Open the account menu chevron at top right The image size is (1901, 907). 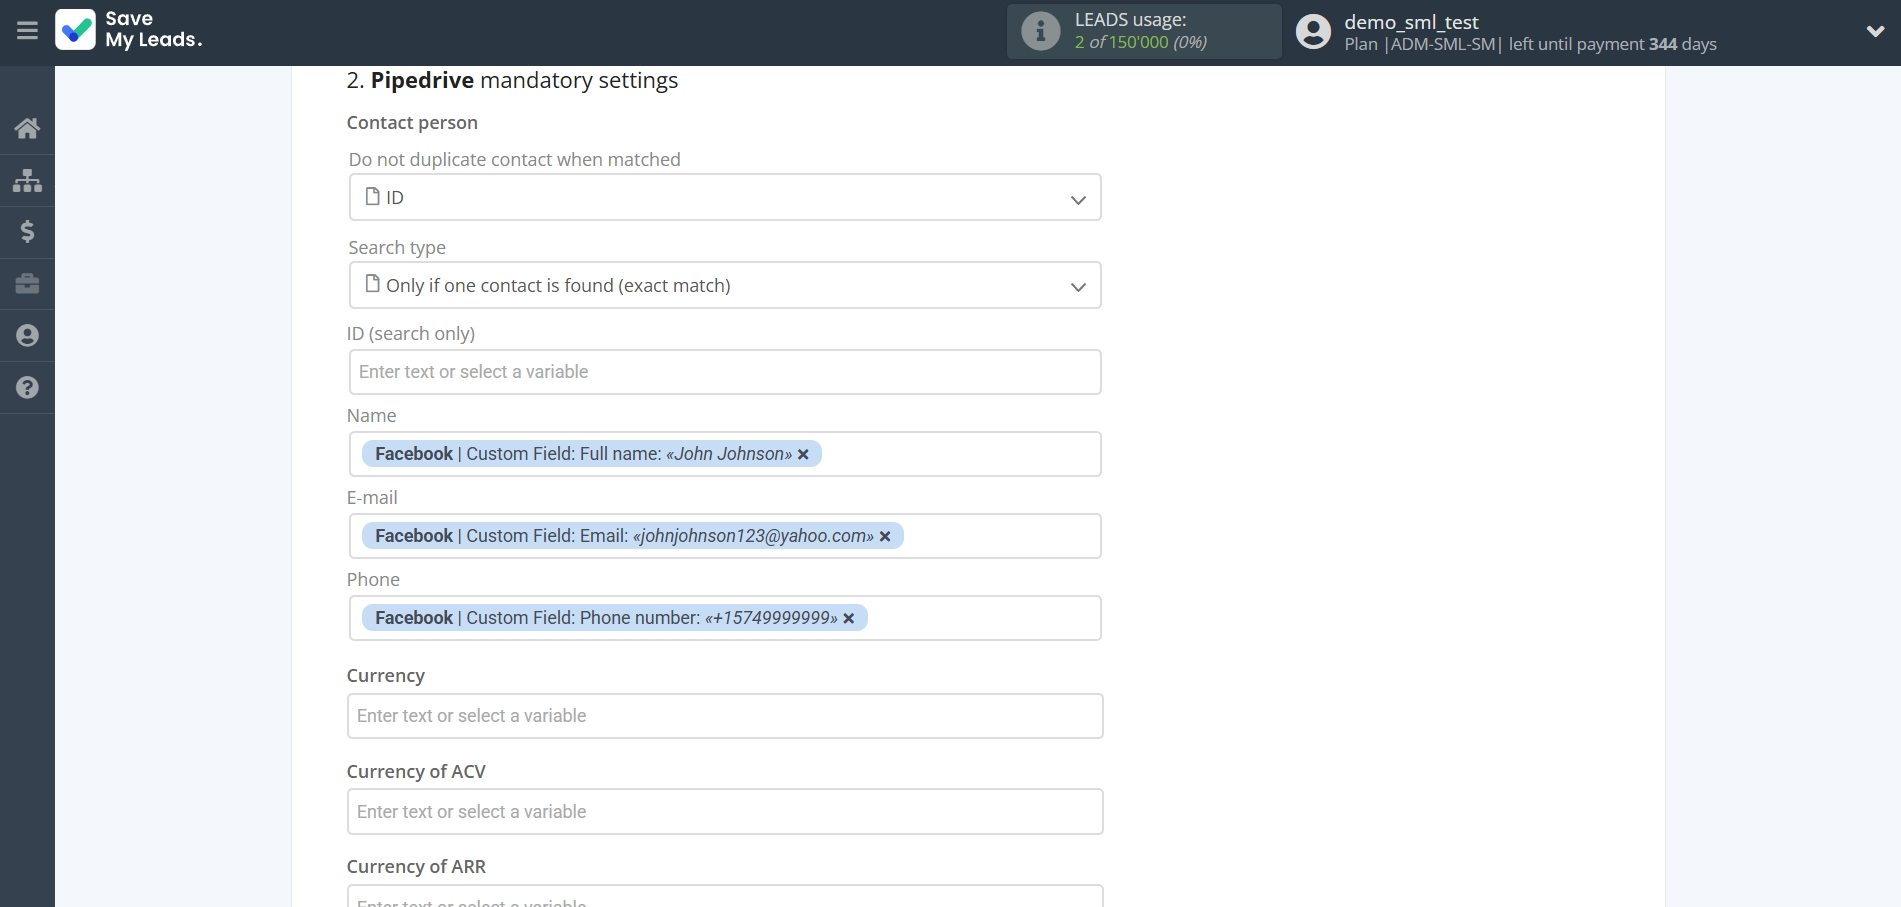coord(1875,31)
